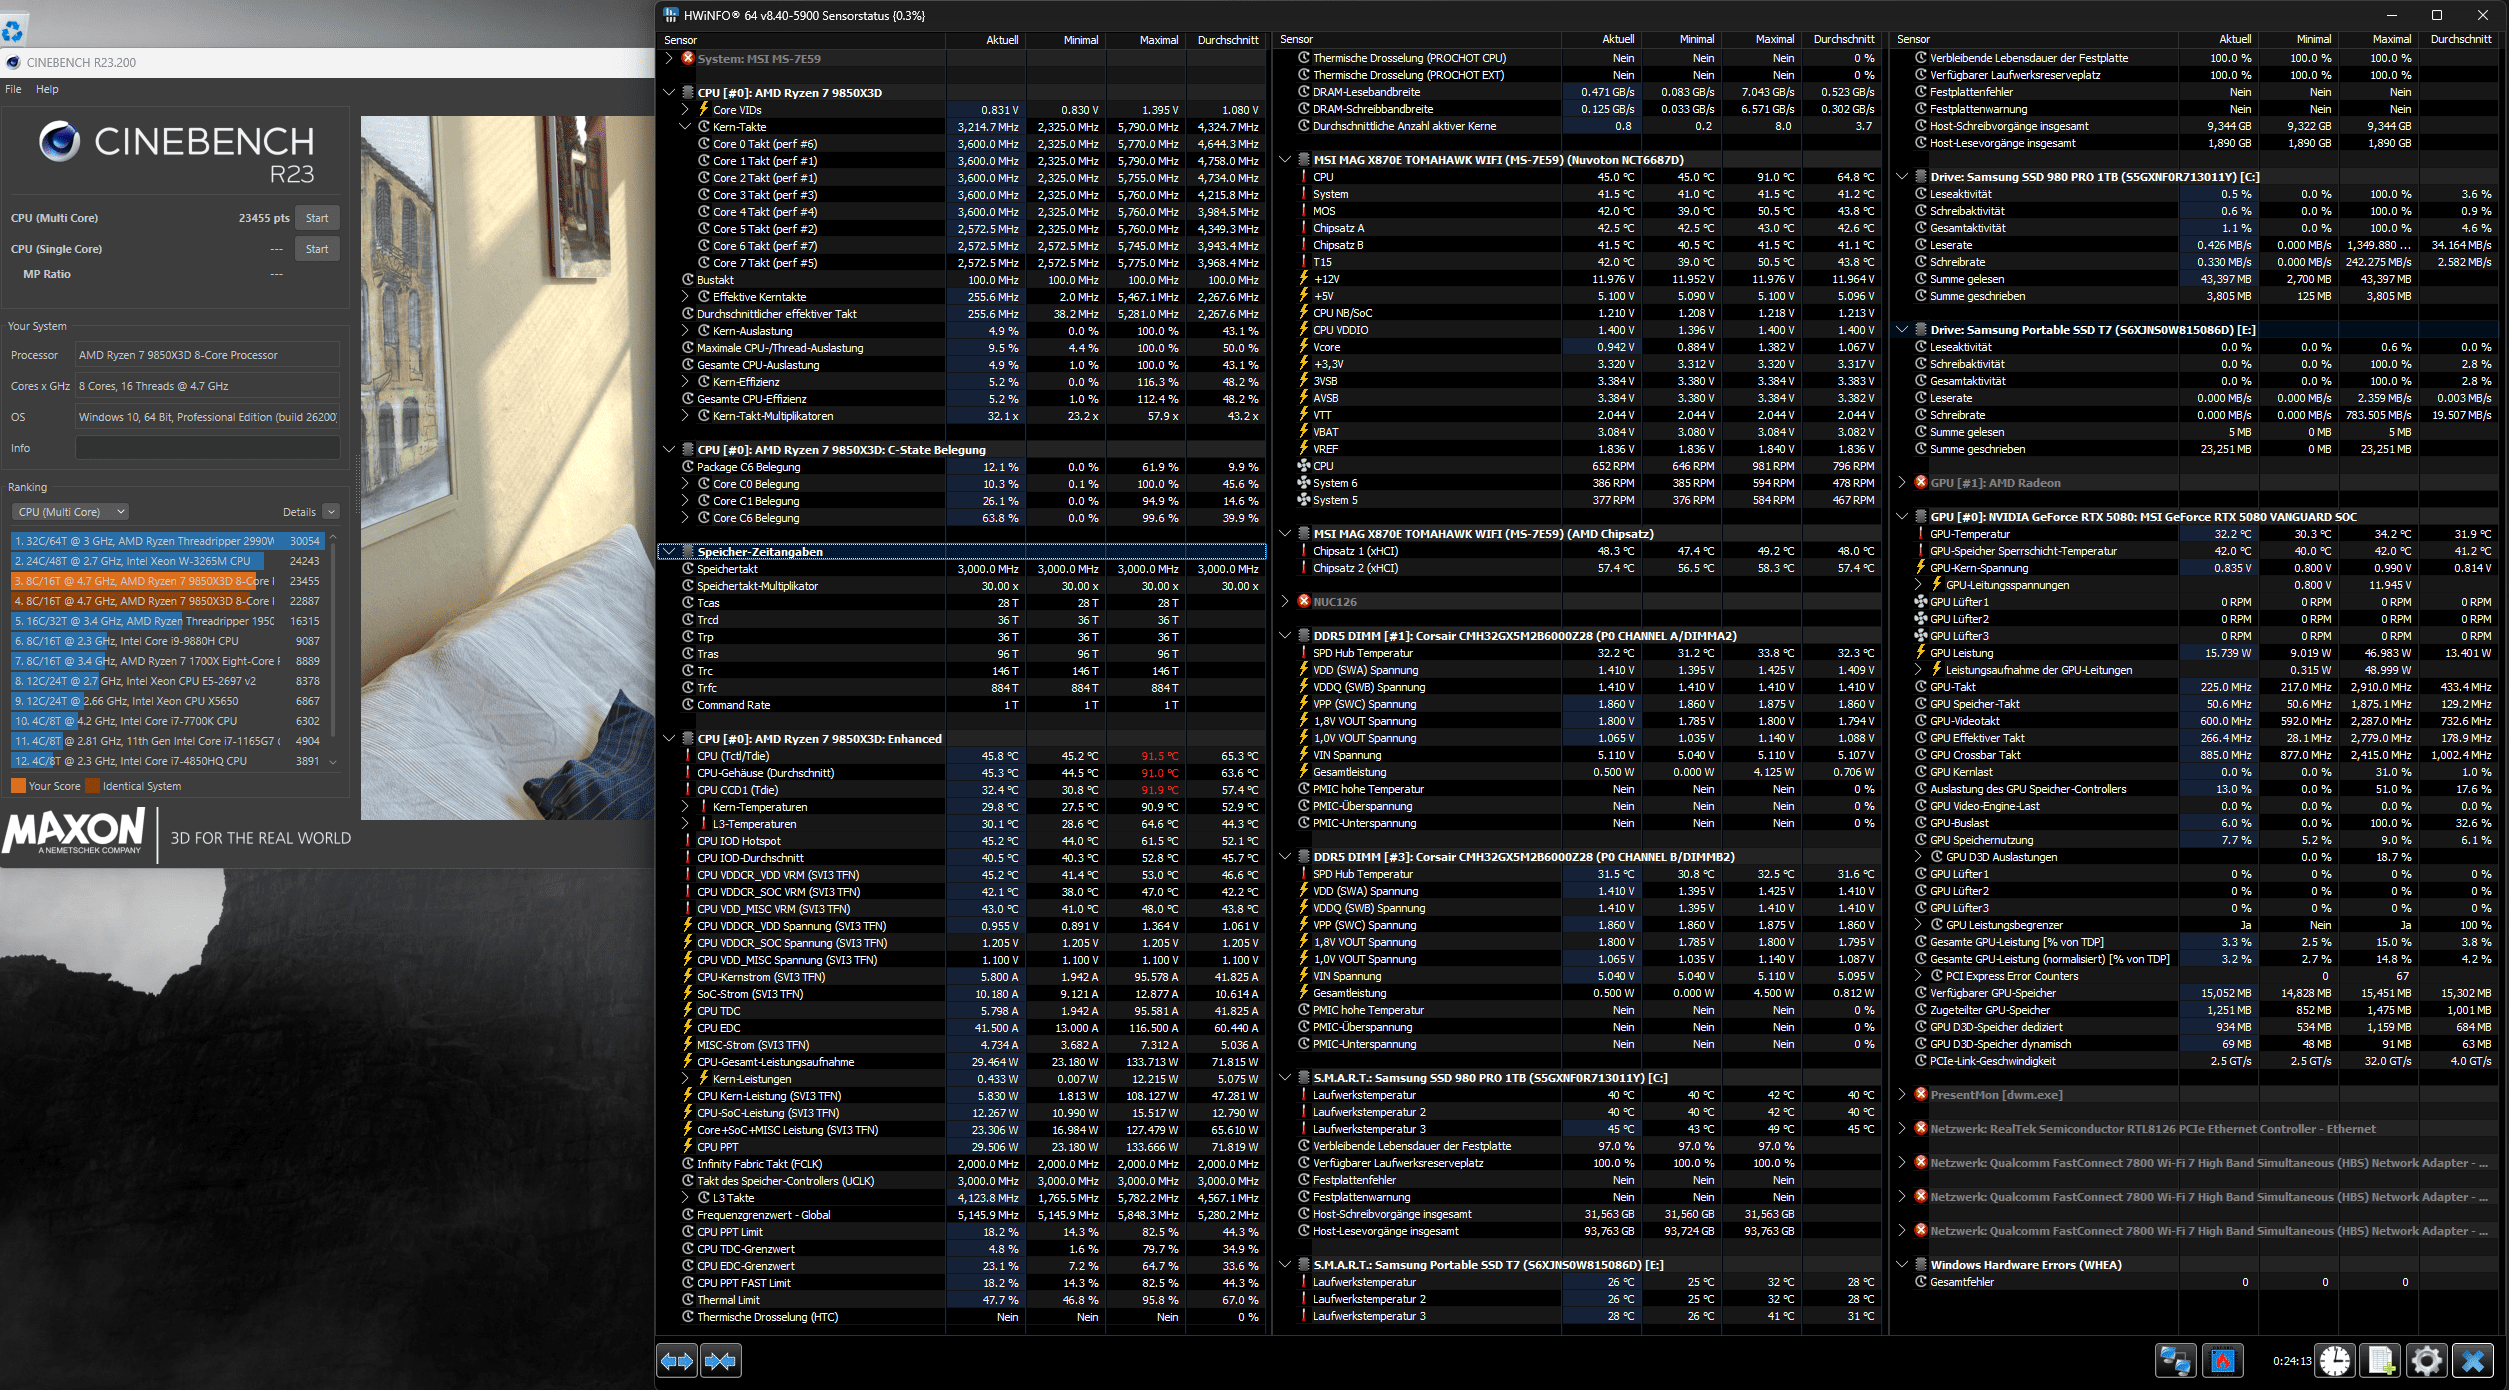2509x1390 pixels.
Task: Click the Info text field
Action: pos(208,448)
